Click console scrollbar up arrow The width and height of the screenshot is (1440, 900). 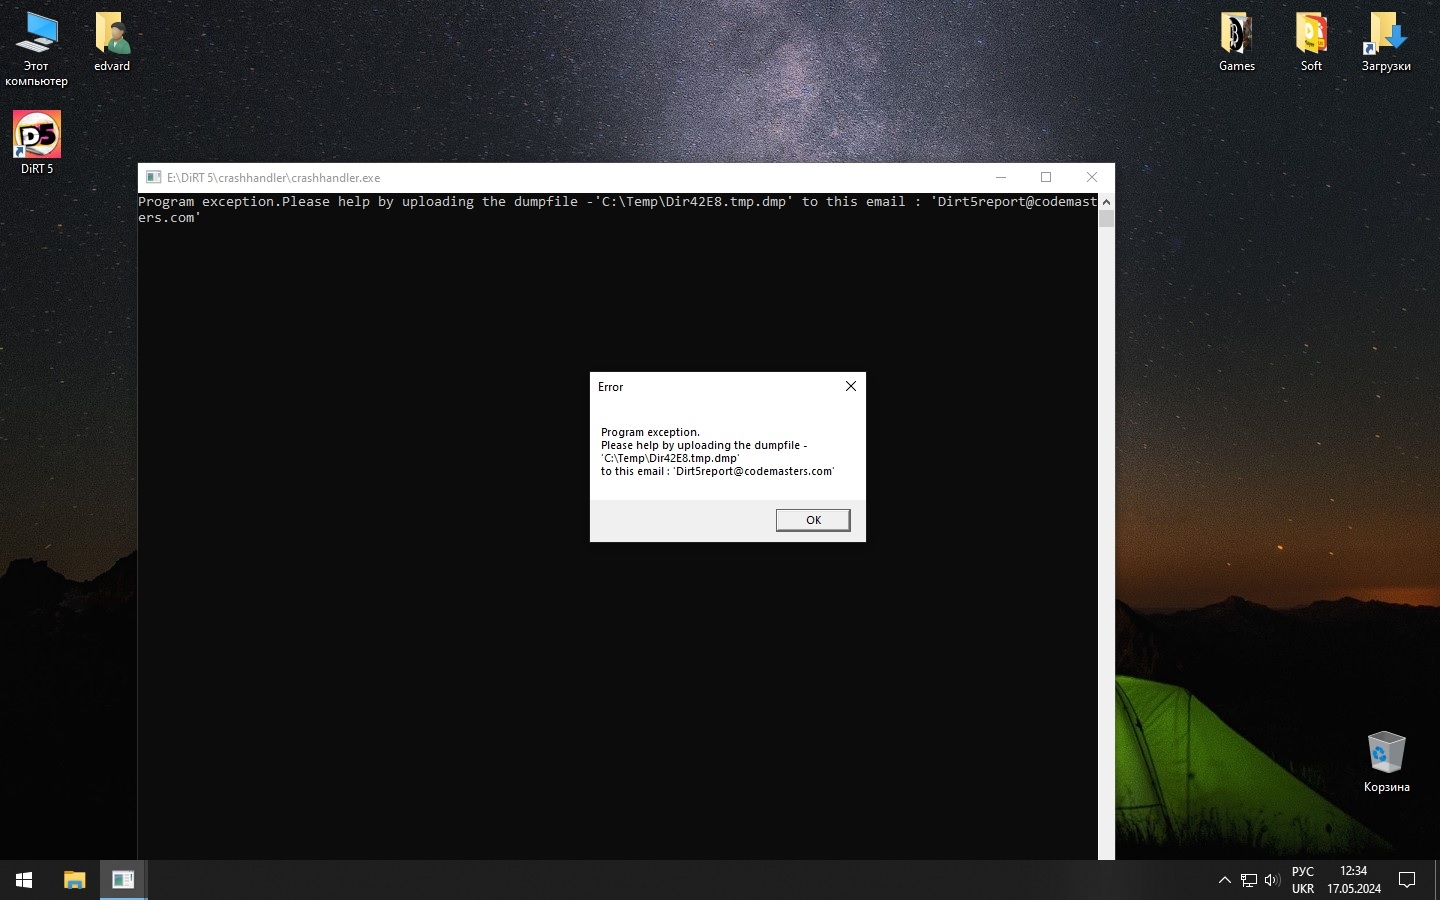click(1106, 202)
